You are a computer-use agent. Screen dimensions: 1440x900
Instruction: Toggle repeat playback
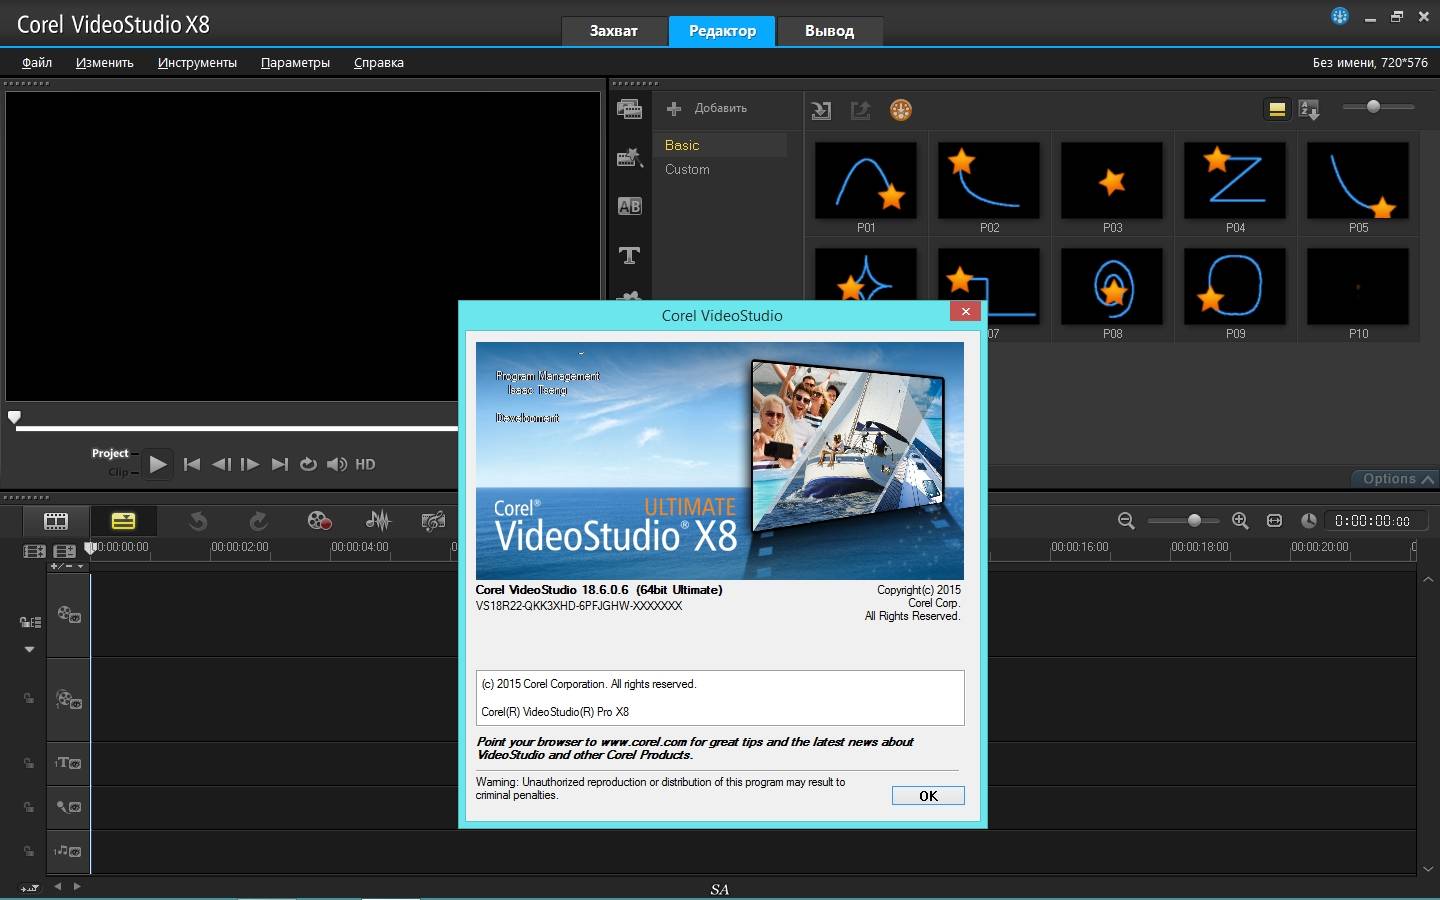308,464
